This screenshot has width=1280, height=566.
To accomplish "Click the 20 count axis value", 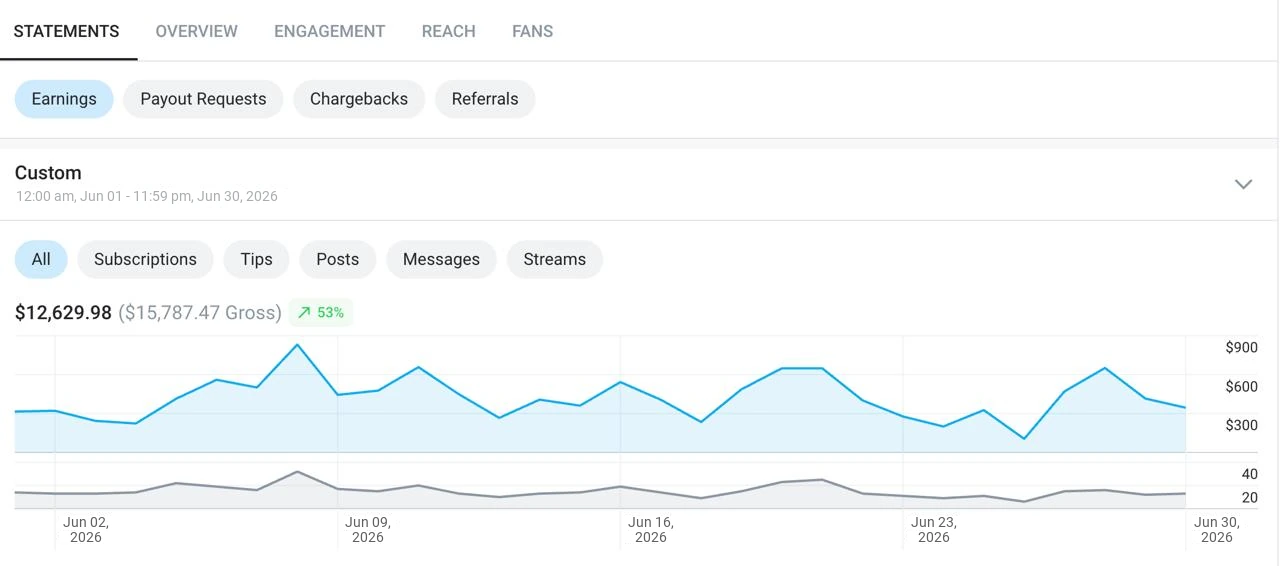I will (x=1249, y=497).
